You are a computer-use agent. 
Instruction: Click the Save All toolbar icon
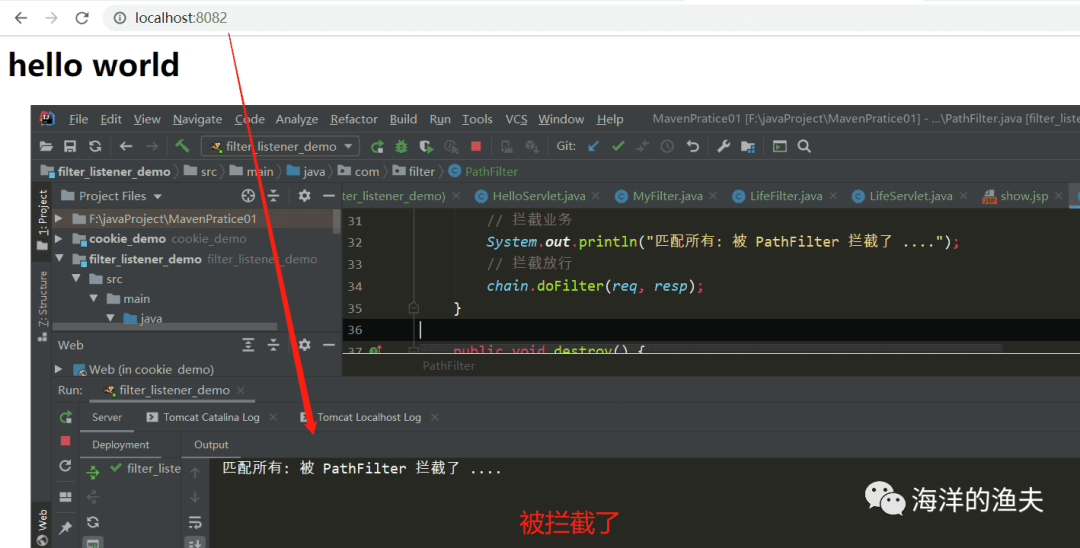[x=70, y=146]
